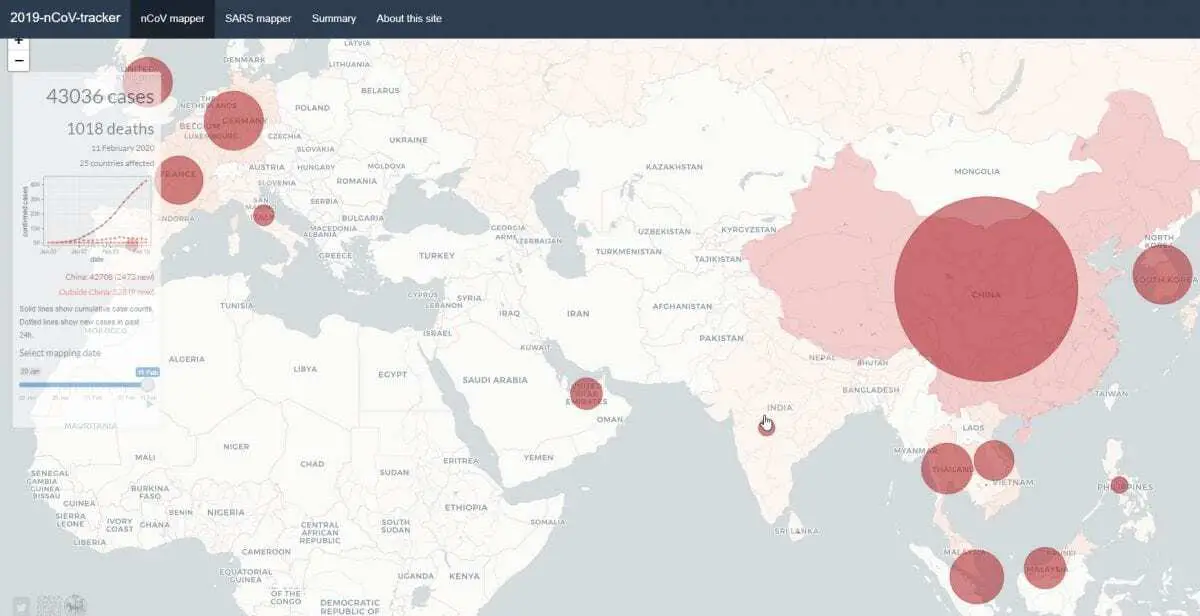Viewport: 1200px width, 616px height.
Task: Select the United Kingdom case circle
Action: coord(146,83)
